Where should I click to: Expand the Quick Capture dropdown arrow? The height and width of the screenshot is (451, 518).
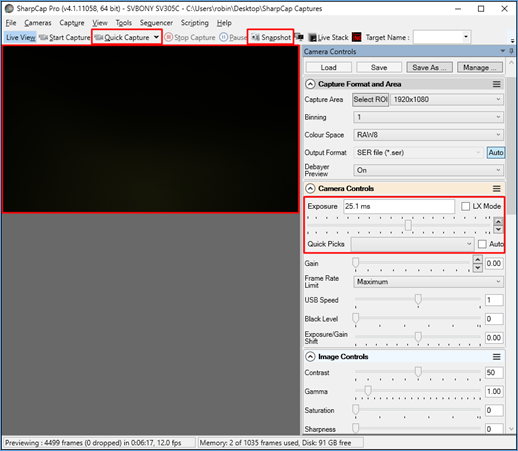(x=156, y=37)
